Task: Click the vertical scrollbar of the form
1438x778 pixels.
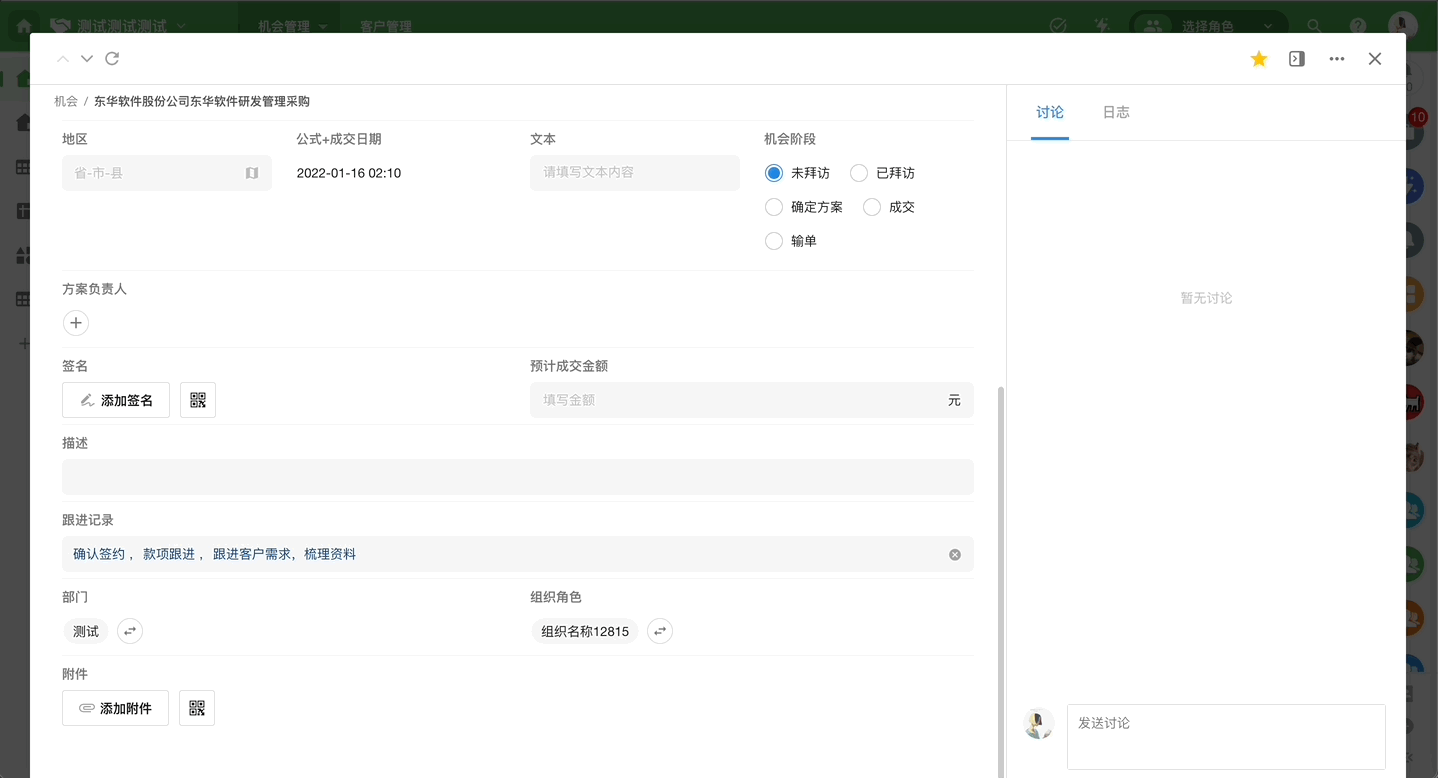Action: point(1002,580)
